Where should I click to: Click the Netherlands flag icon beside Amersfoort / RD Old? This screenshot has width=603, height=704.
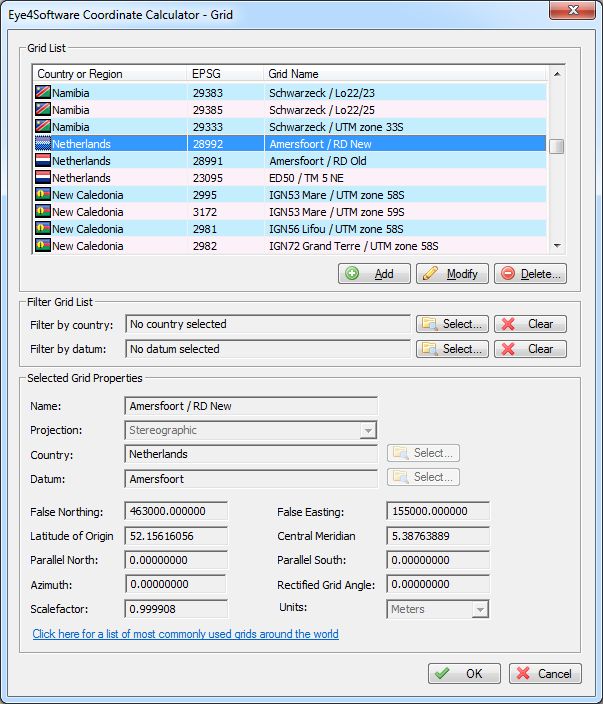[x=42, y=160]
